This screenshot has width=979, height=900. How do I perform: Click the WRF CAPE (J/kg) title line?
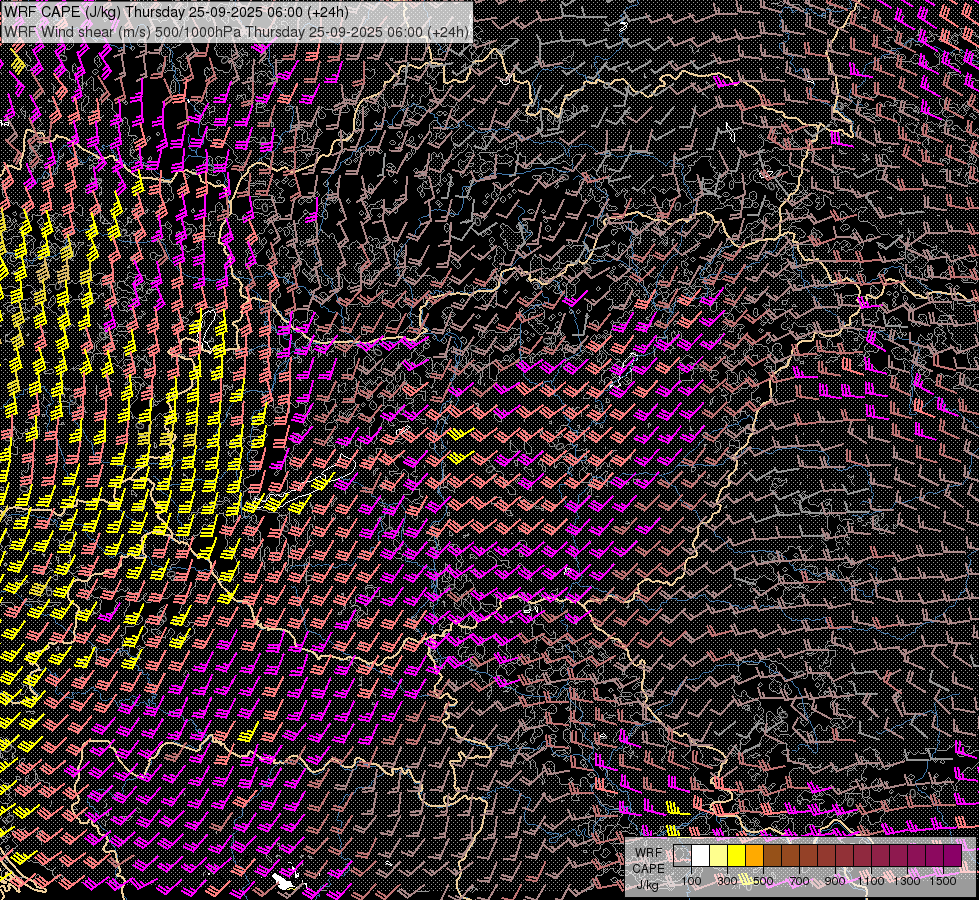176,12
